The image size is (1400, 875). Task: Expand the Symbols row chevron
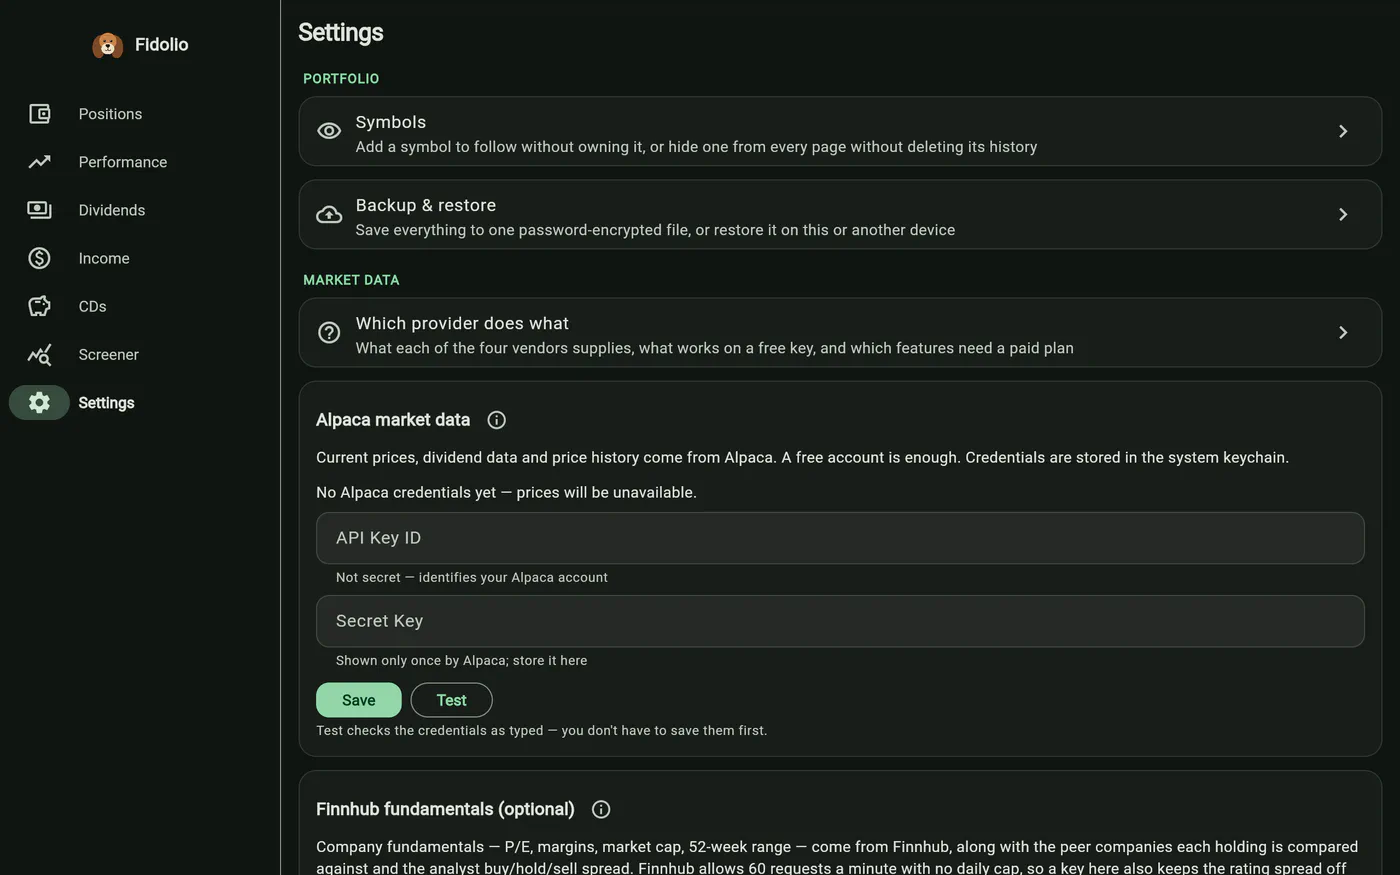(x=1343, y=131)
